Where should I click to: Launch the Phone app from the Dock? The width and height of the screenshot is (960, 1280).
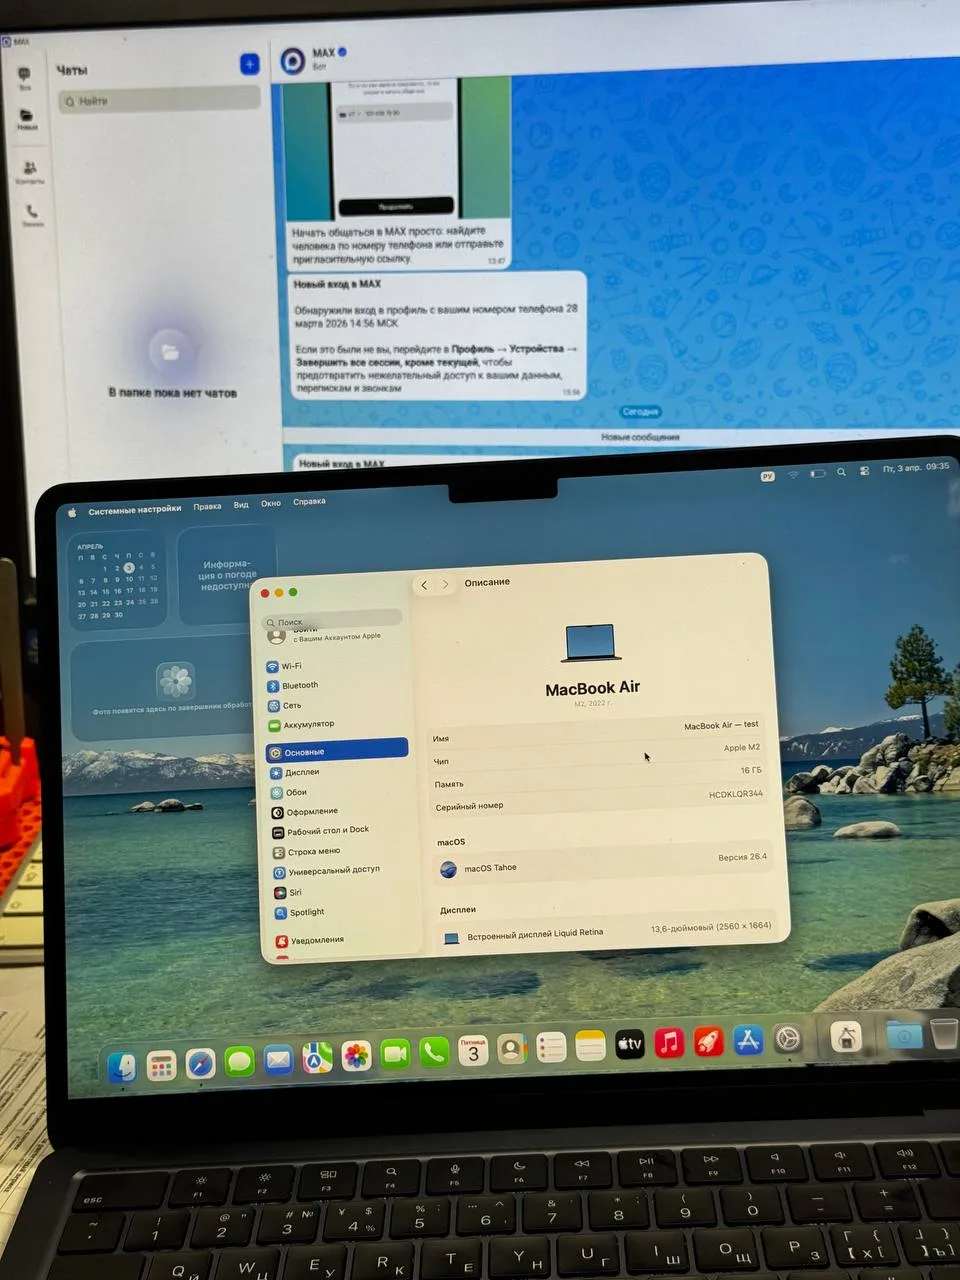pos(434,1052)
